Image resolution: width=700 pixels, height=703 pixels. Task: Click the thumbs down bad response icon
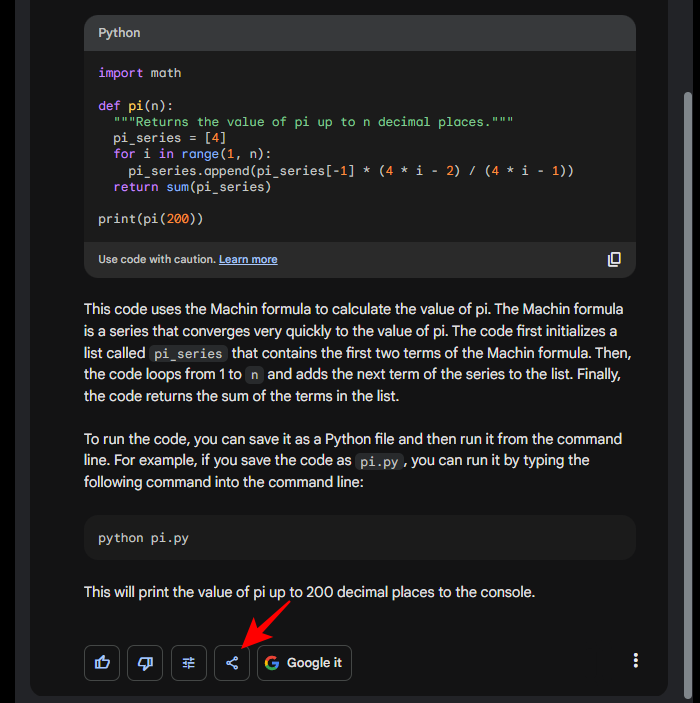point(145,663)
